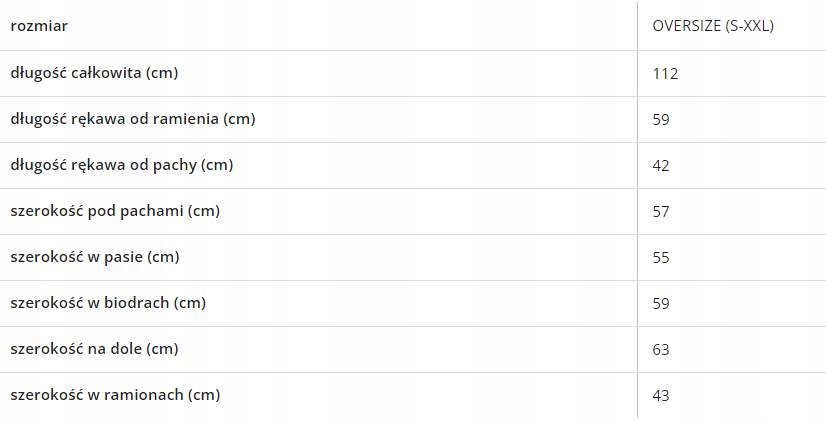Click the word 'OVERSIZE' in the header
Viewport: 826px width, 421px height.
click(x=686, y=26)
